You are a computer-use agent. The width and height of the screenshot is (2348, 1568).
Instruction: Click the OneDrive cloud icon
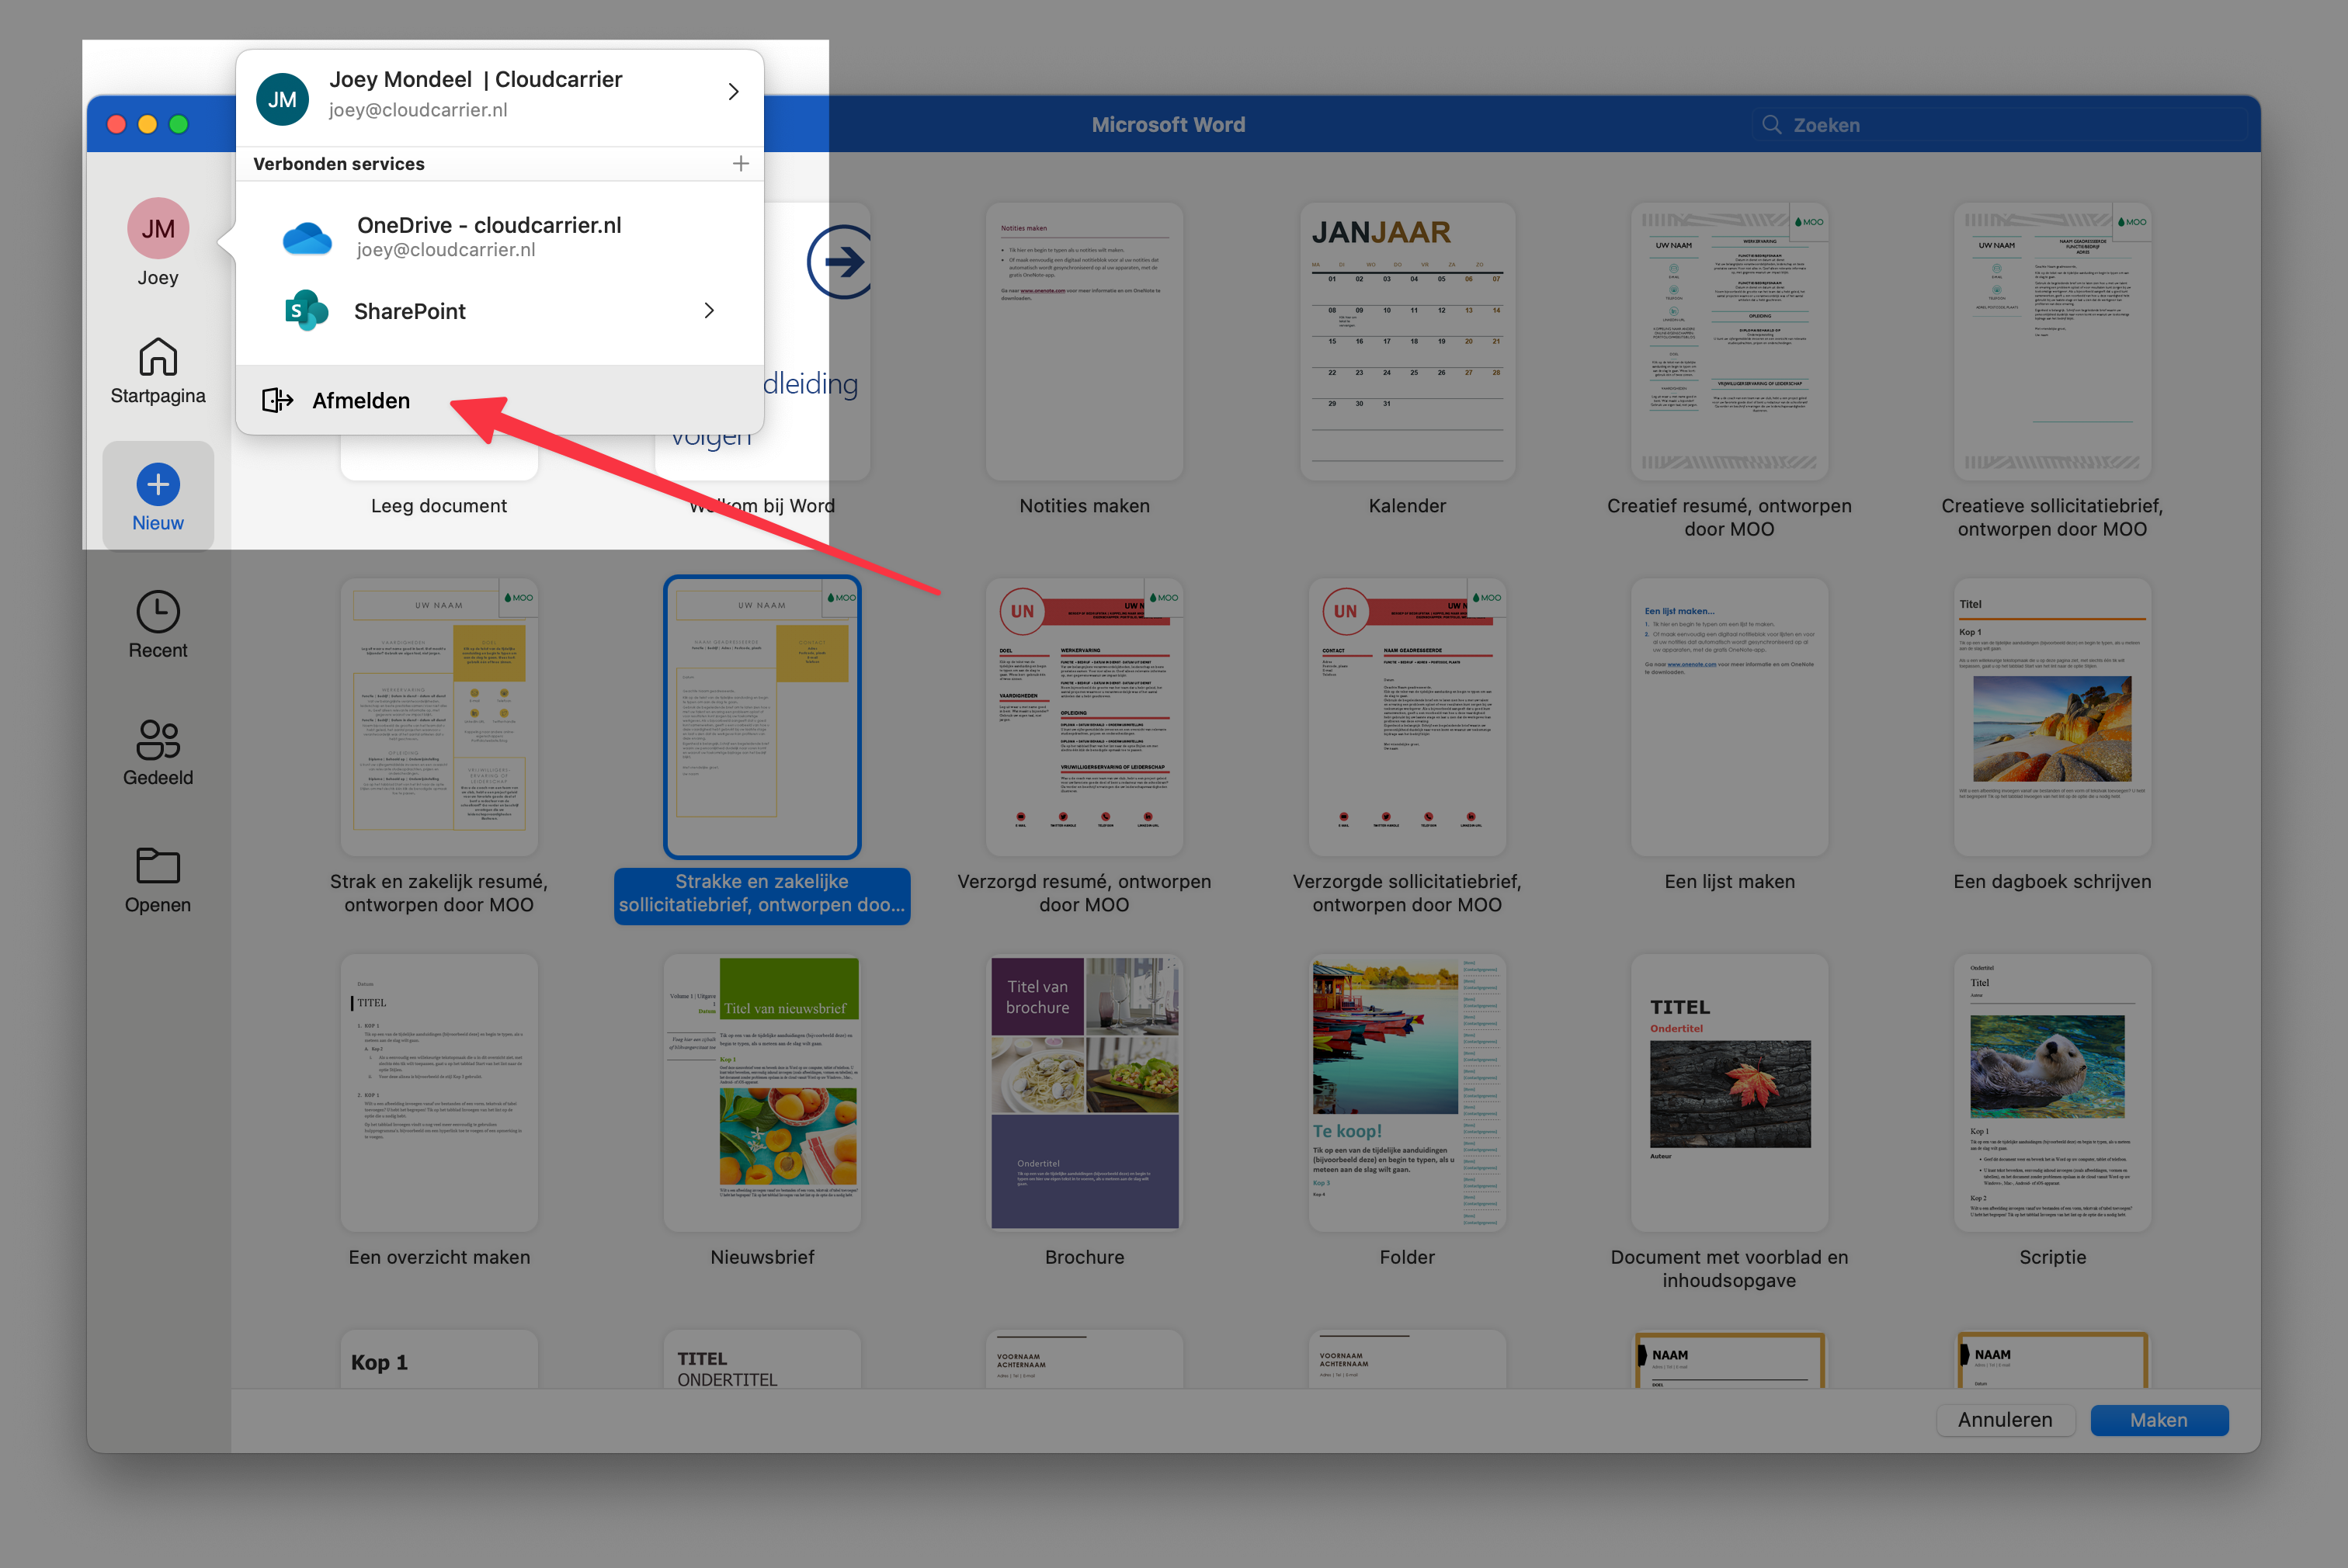(x=307, y=238)
